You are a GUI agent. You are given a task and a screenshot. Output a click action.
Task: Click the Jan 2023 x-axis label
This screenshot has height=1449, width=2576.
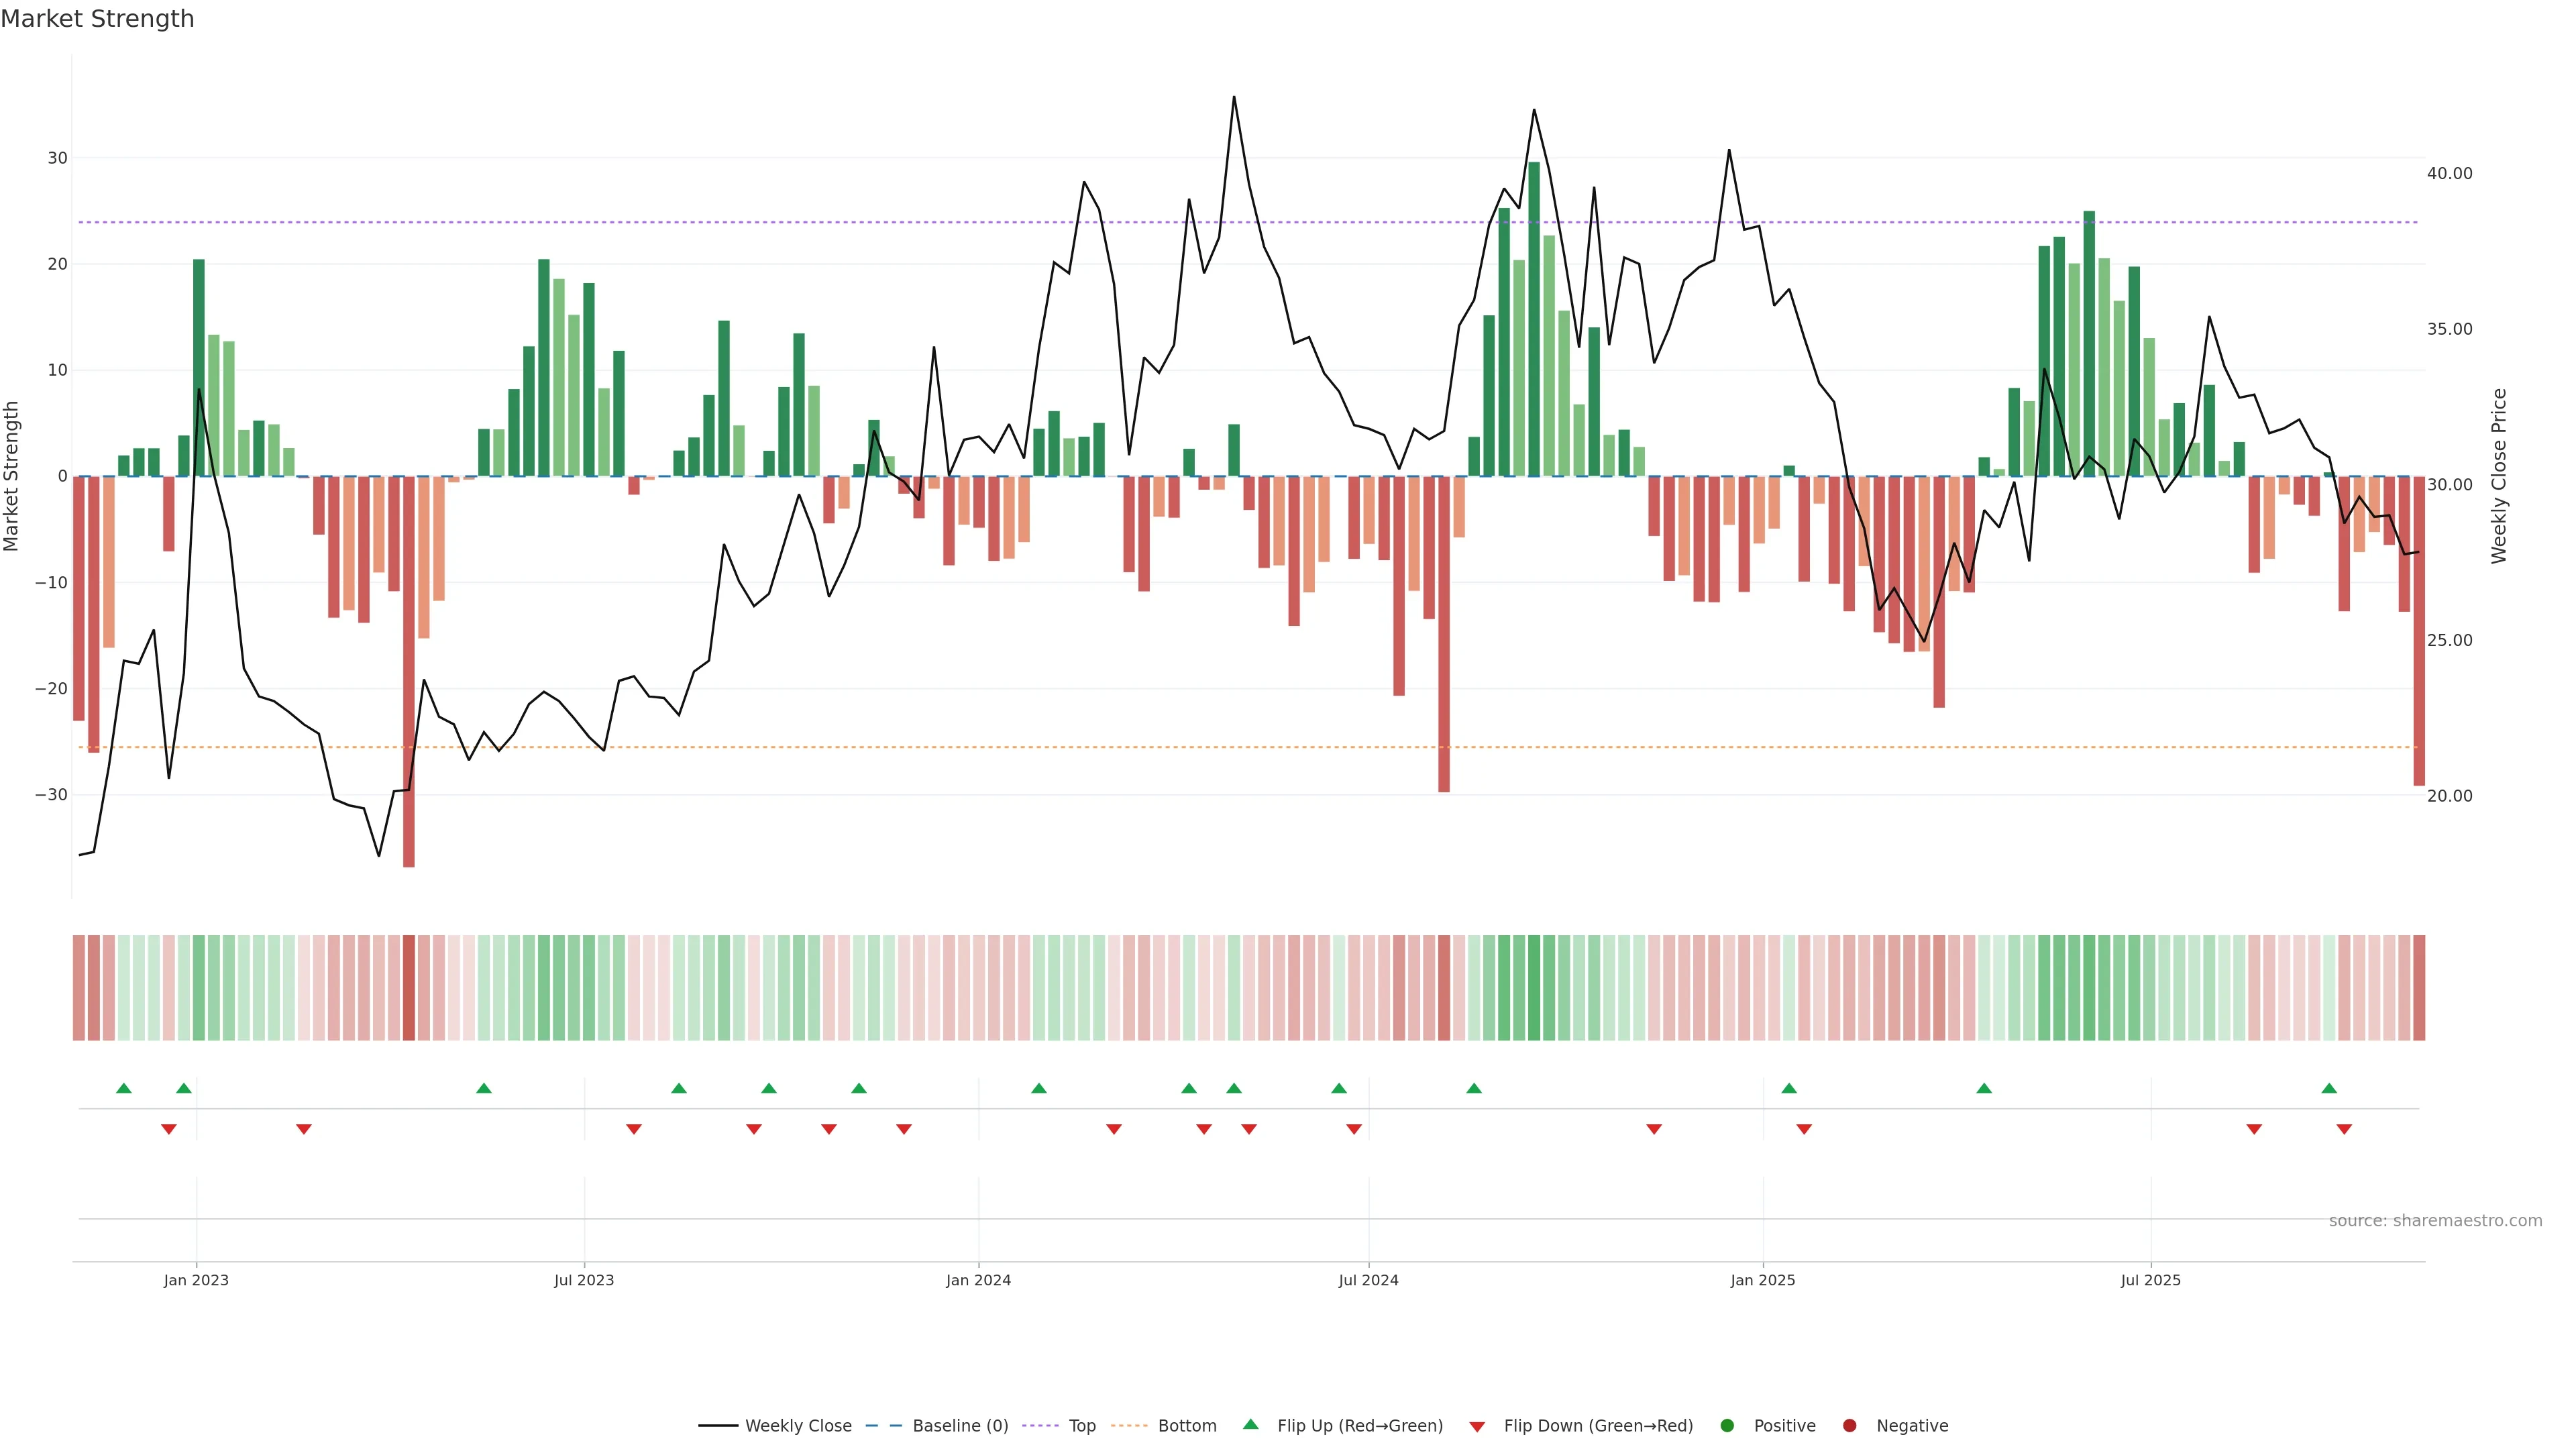click(x=196, y=1280)
